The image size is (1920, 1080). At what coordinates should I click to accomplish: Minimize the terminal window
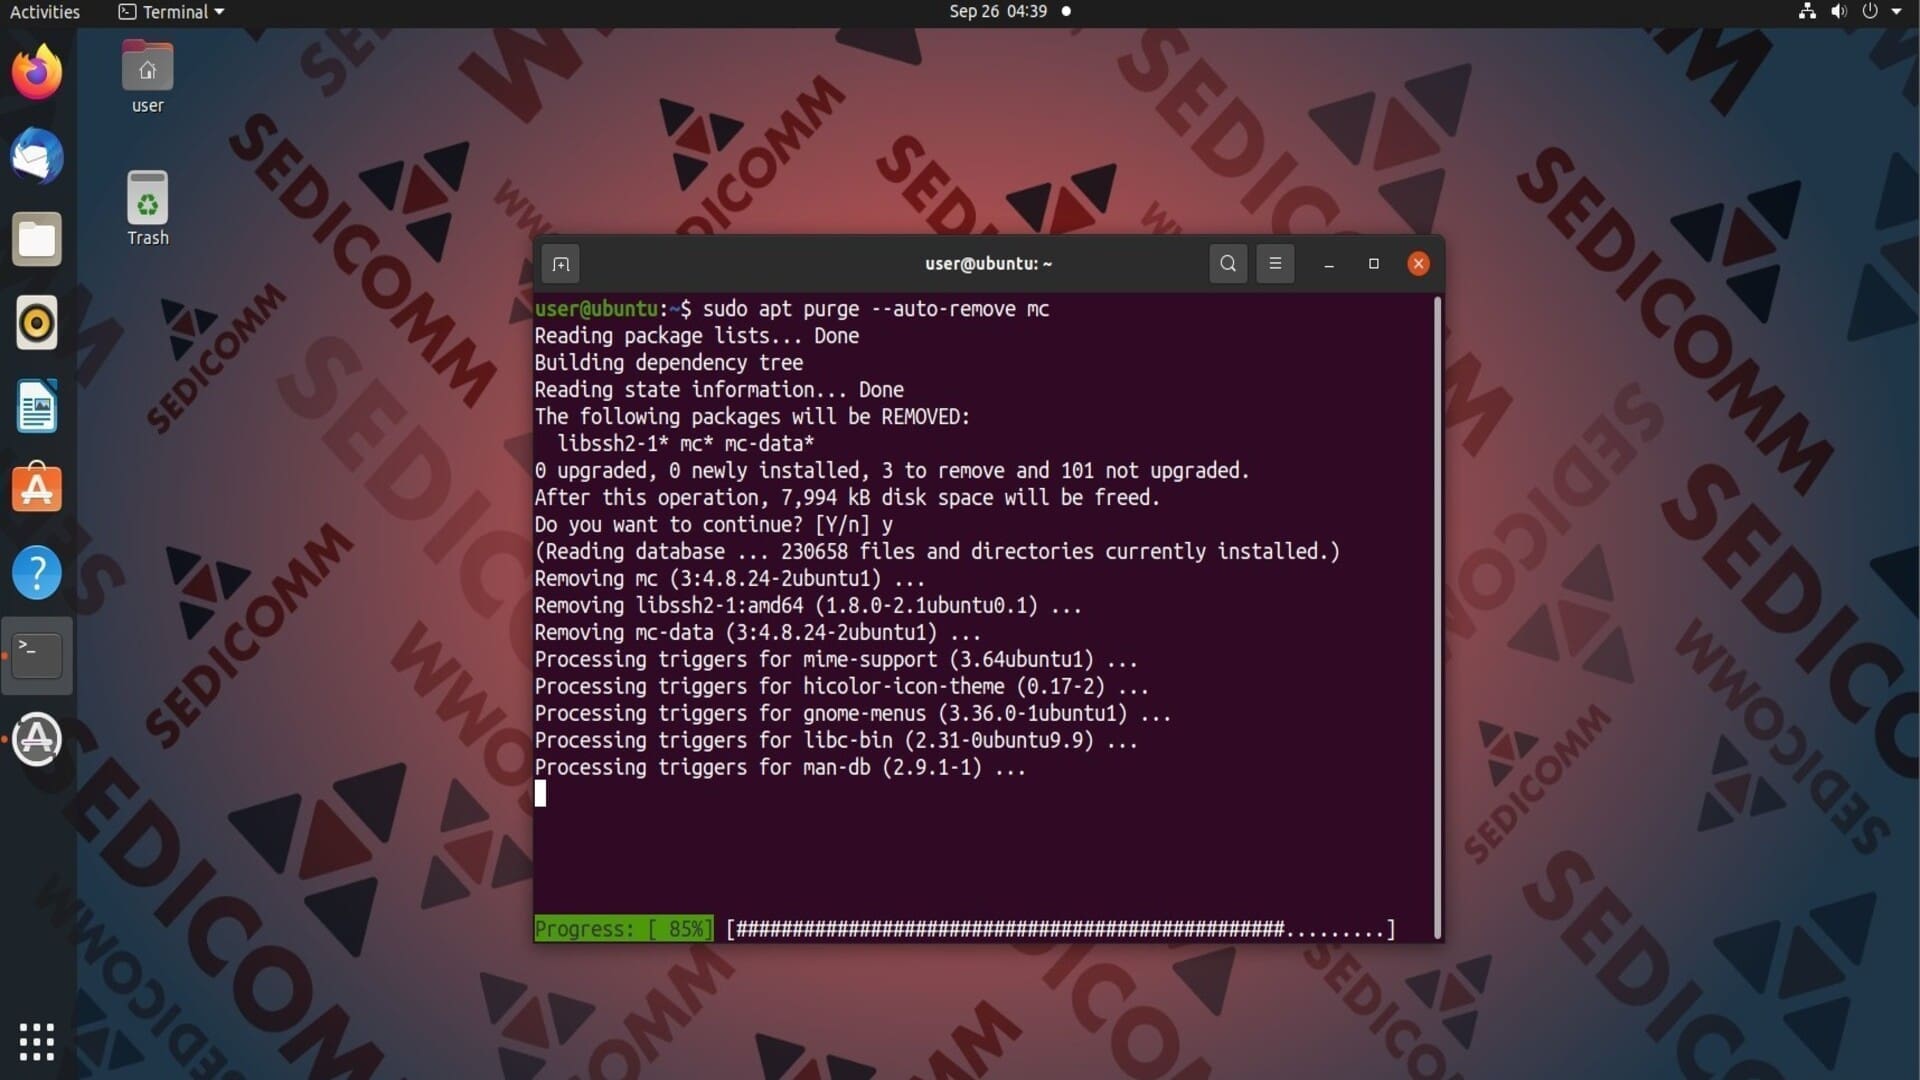click(x=1329, y=264)
